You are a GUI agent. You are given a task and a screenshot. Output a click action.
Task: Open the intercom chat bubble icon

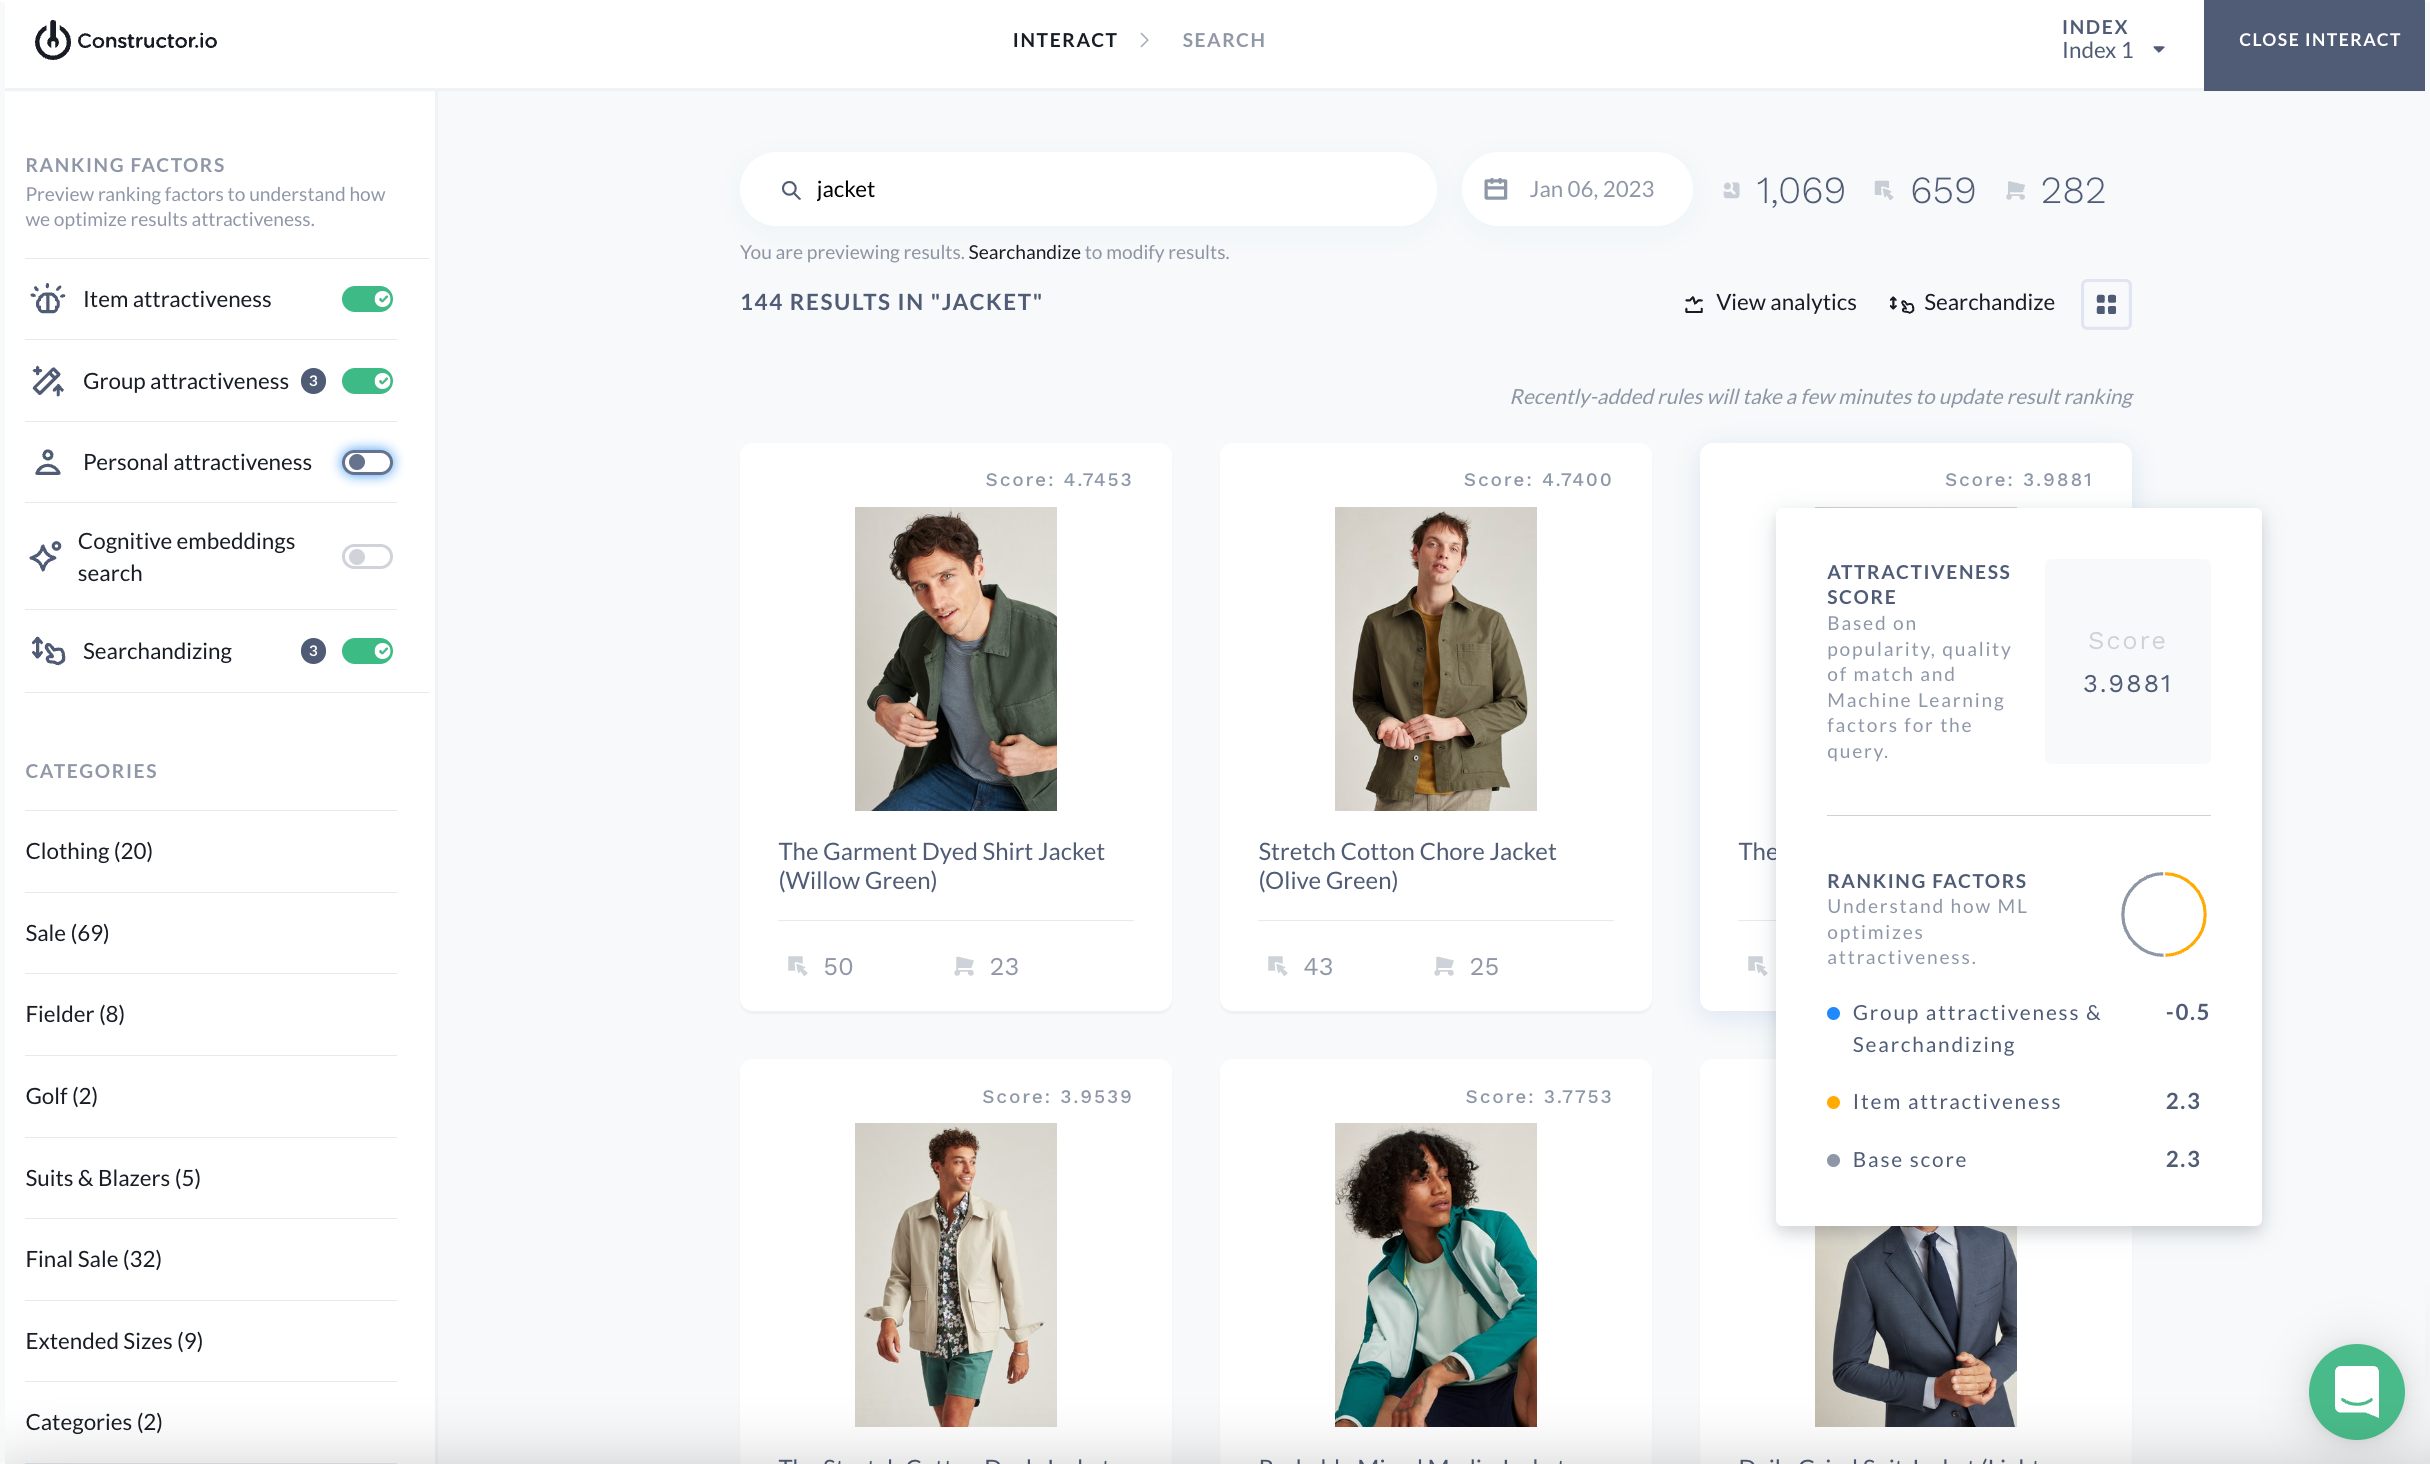[x=2356, y=1391]
